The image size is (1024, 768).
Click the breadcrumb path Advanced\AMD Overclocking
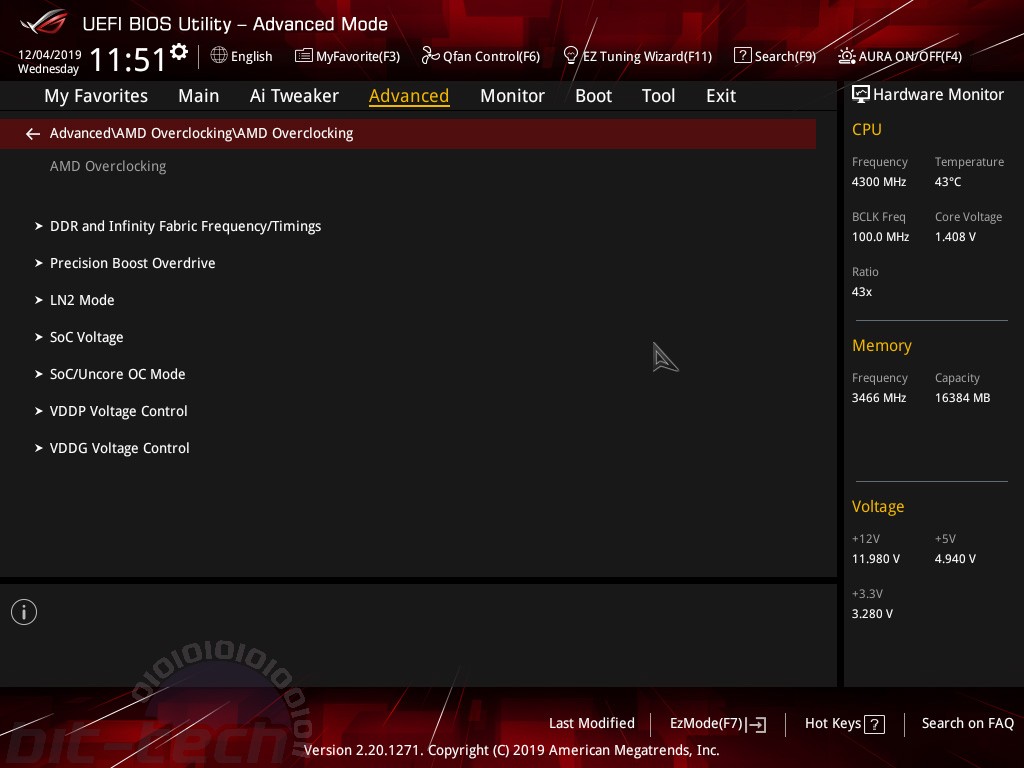[x=201, y=133]
